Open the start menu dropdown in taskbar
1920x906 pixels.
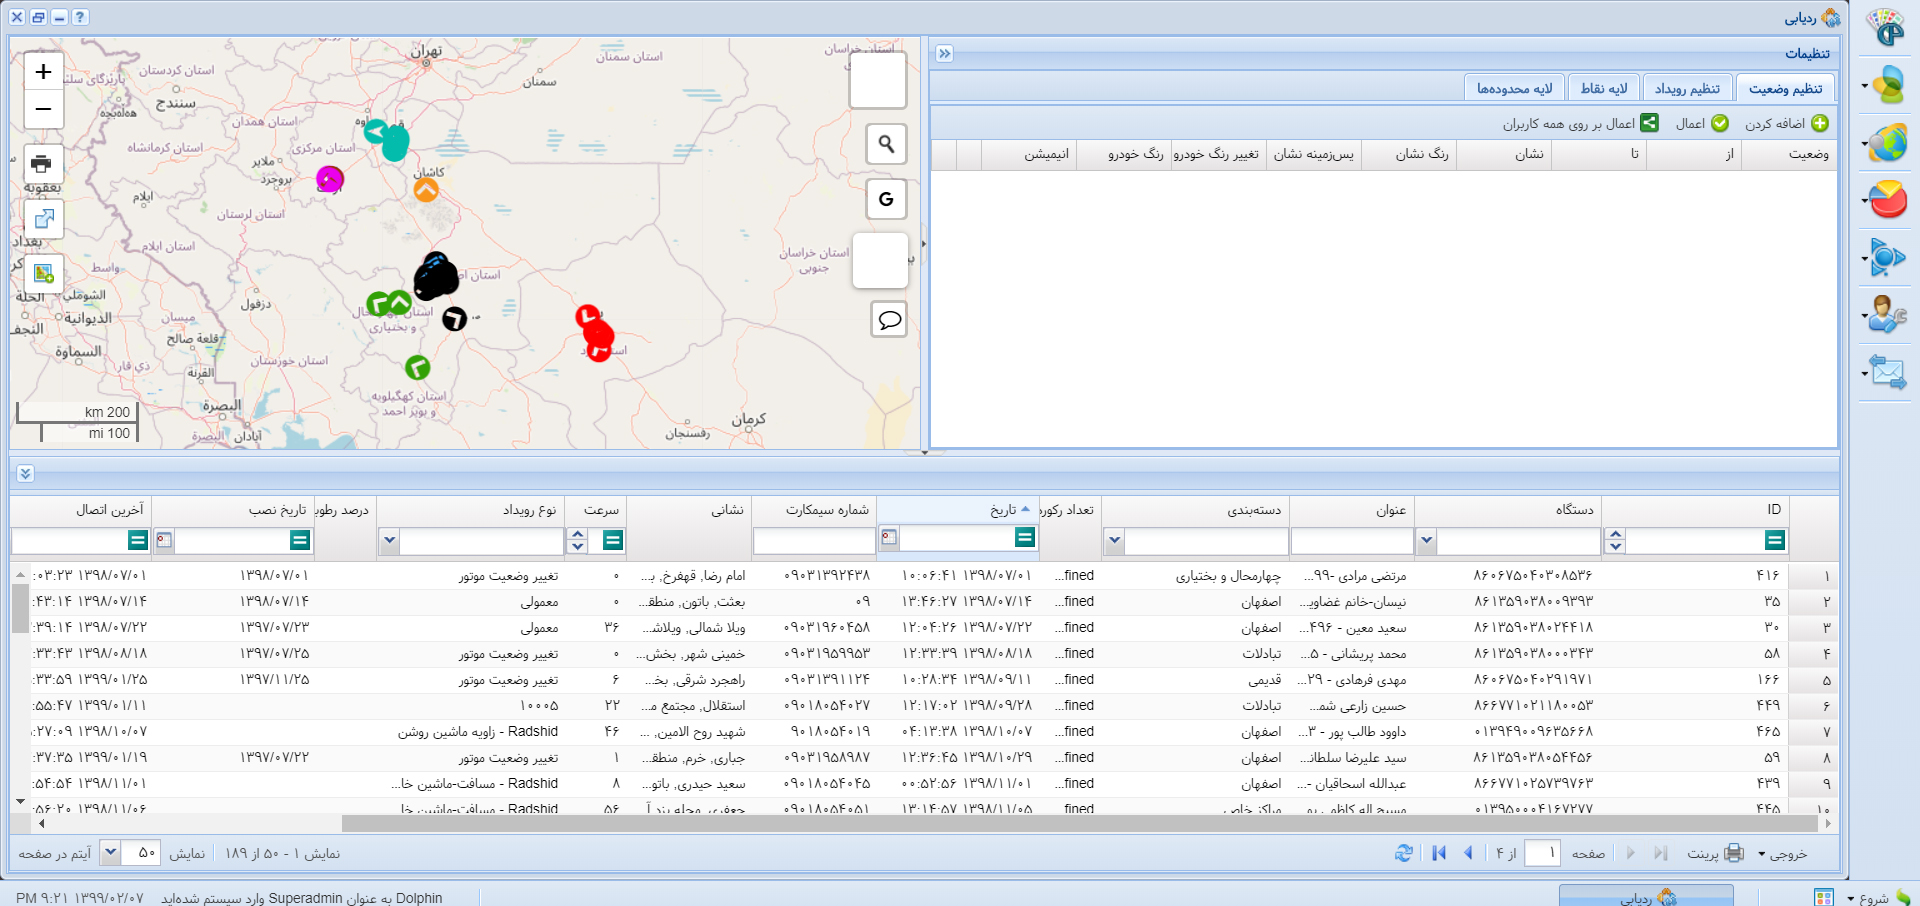point(1868,898)
